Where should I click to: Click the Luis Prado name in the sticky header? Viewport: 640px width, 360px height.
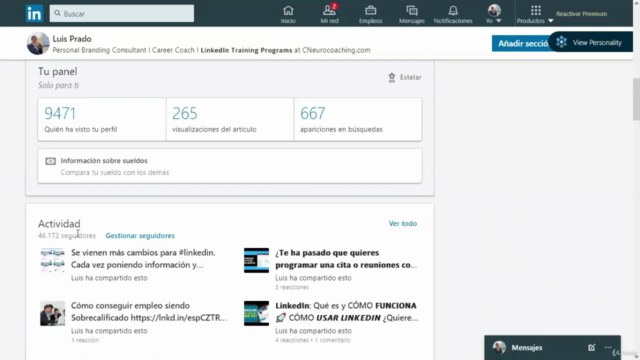[x=72, y=39]
